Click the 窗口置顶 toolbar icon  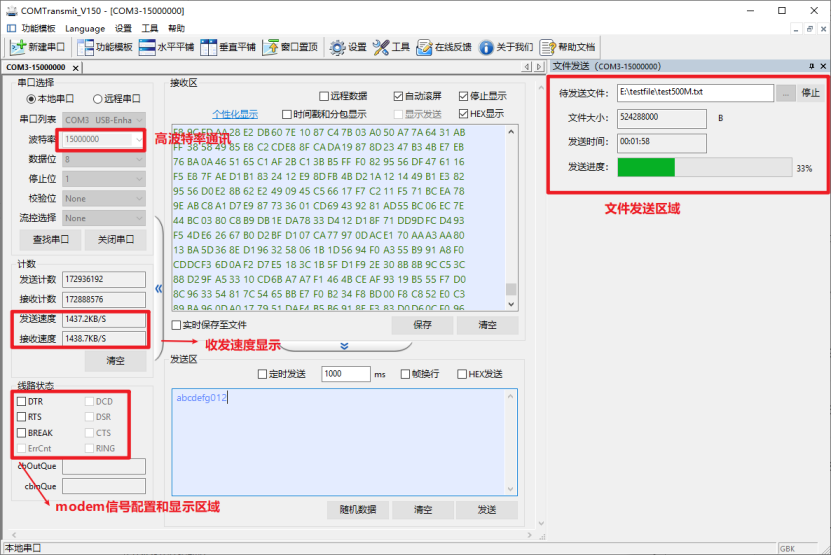[270, 47]
